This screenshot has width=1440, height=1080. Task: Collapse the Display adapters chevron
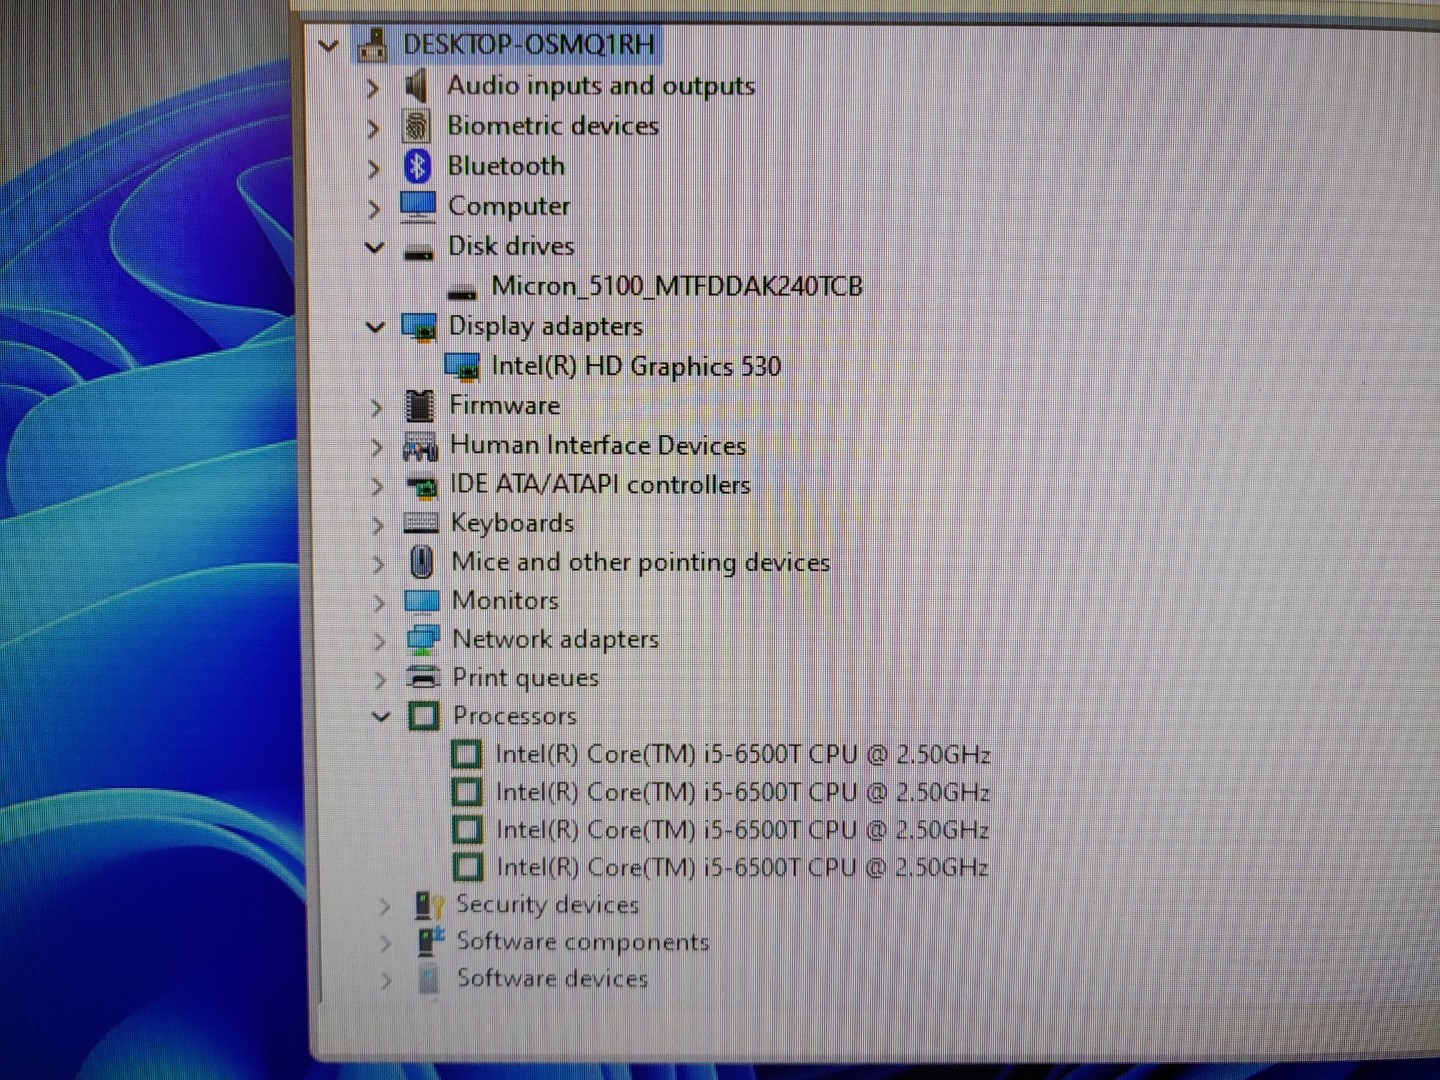pyautogui.click(x=376, y=327)
